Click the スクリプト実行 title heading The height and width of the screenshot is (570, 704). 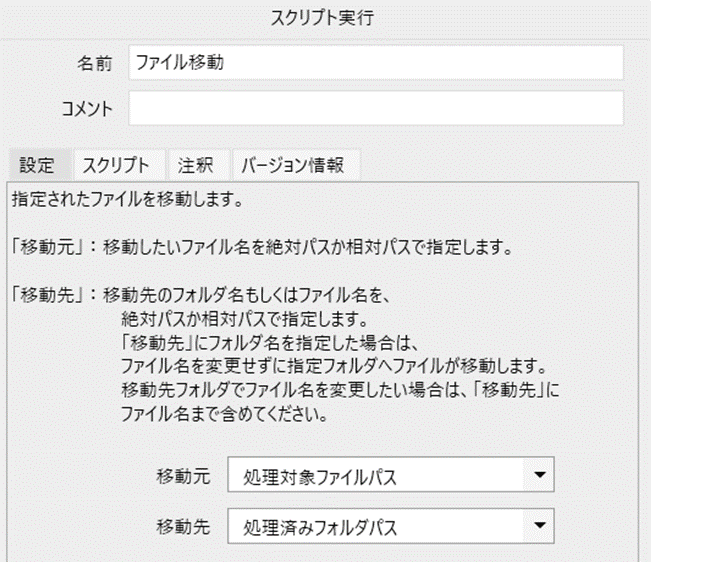point(322,18)
